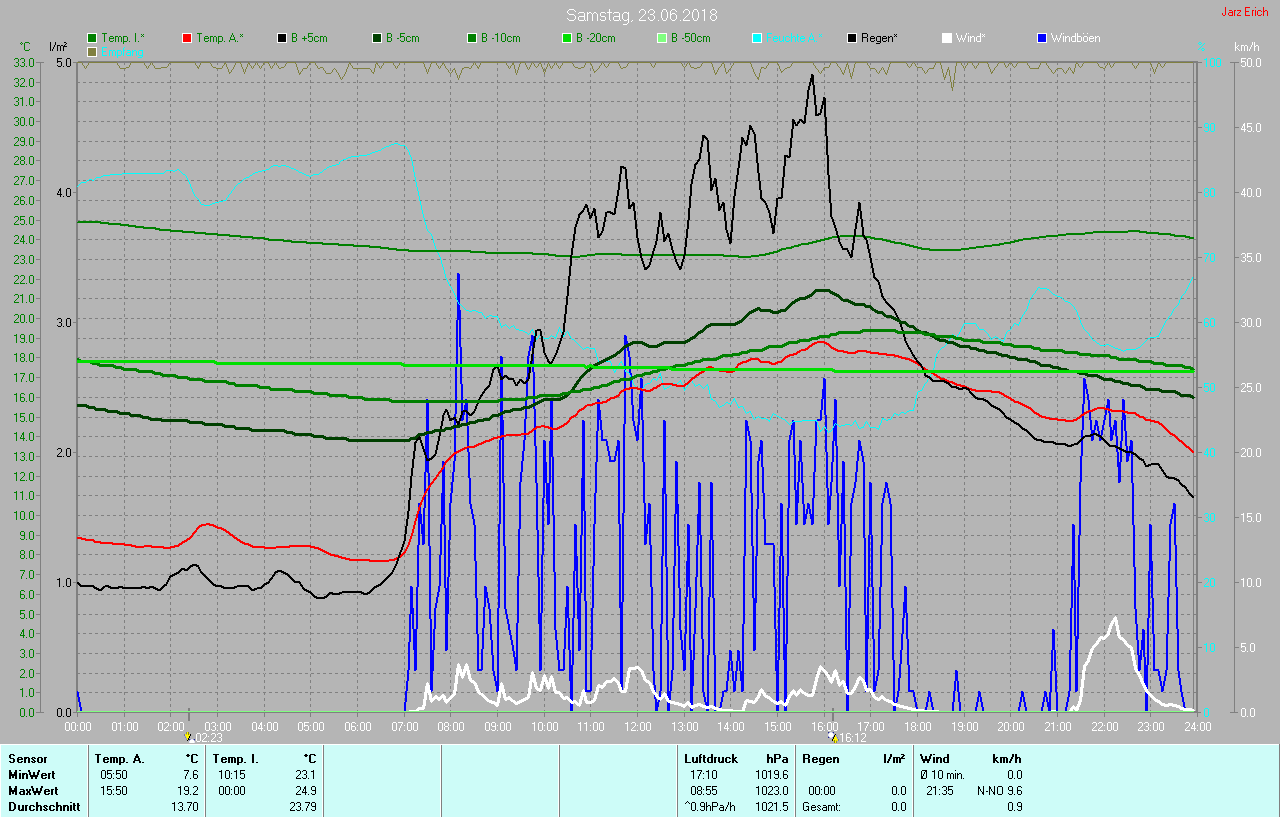Screen dimensions: 1280x817
Task: Click the B -10cm legend label
Action: coord(500,38)
